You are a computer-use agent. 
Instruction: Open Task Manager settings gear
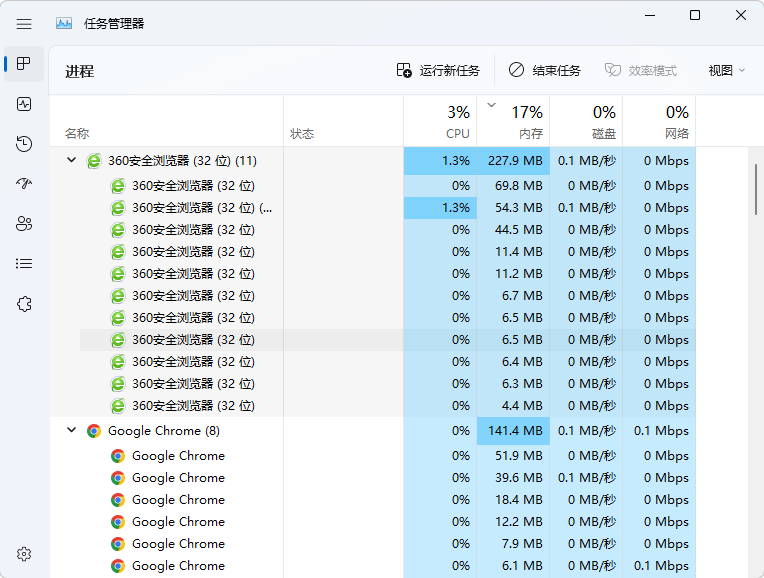click(24, 554)
